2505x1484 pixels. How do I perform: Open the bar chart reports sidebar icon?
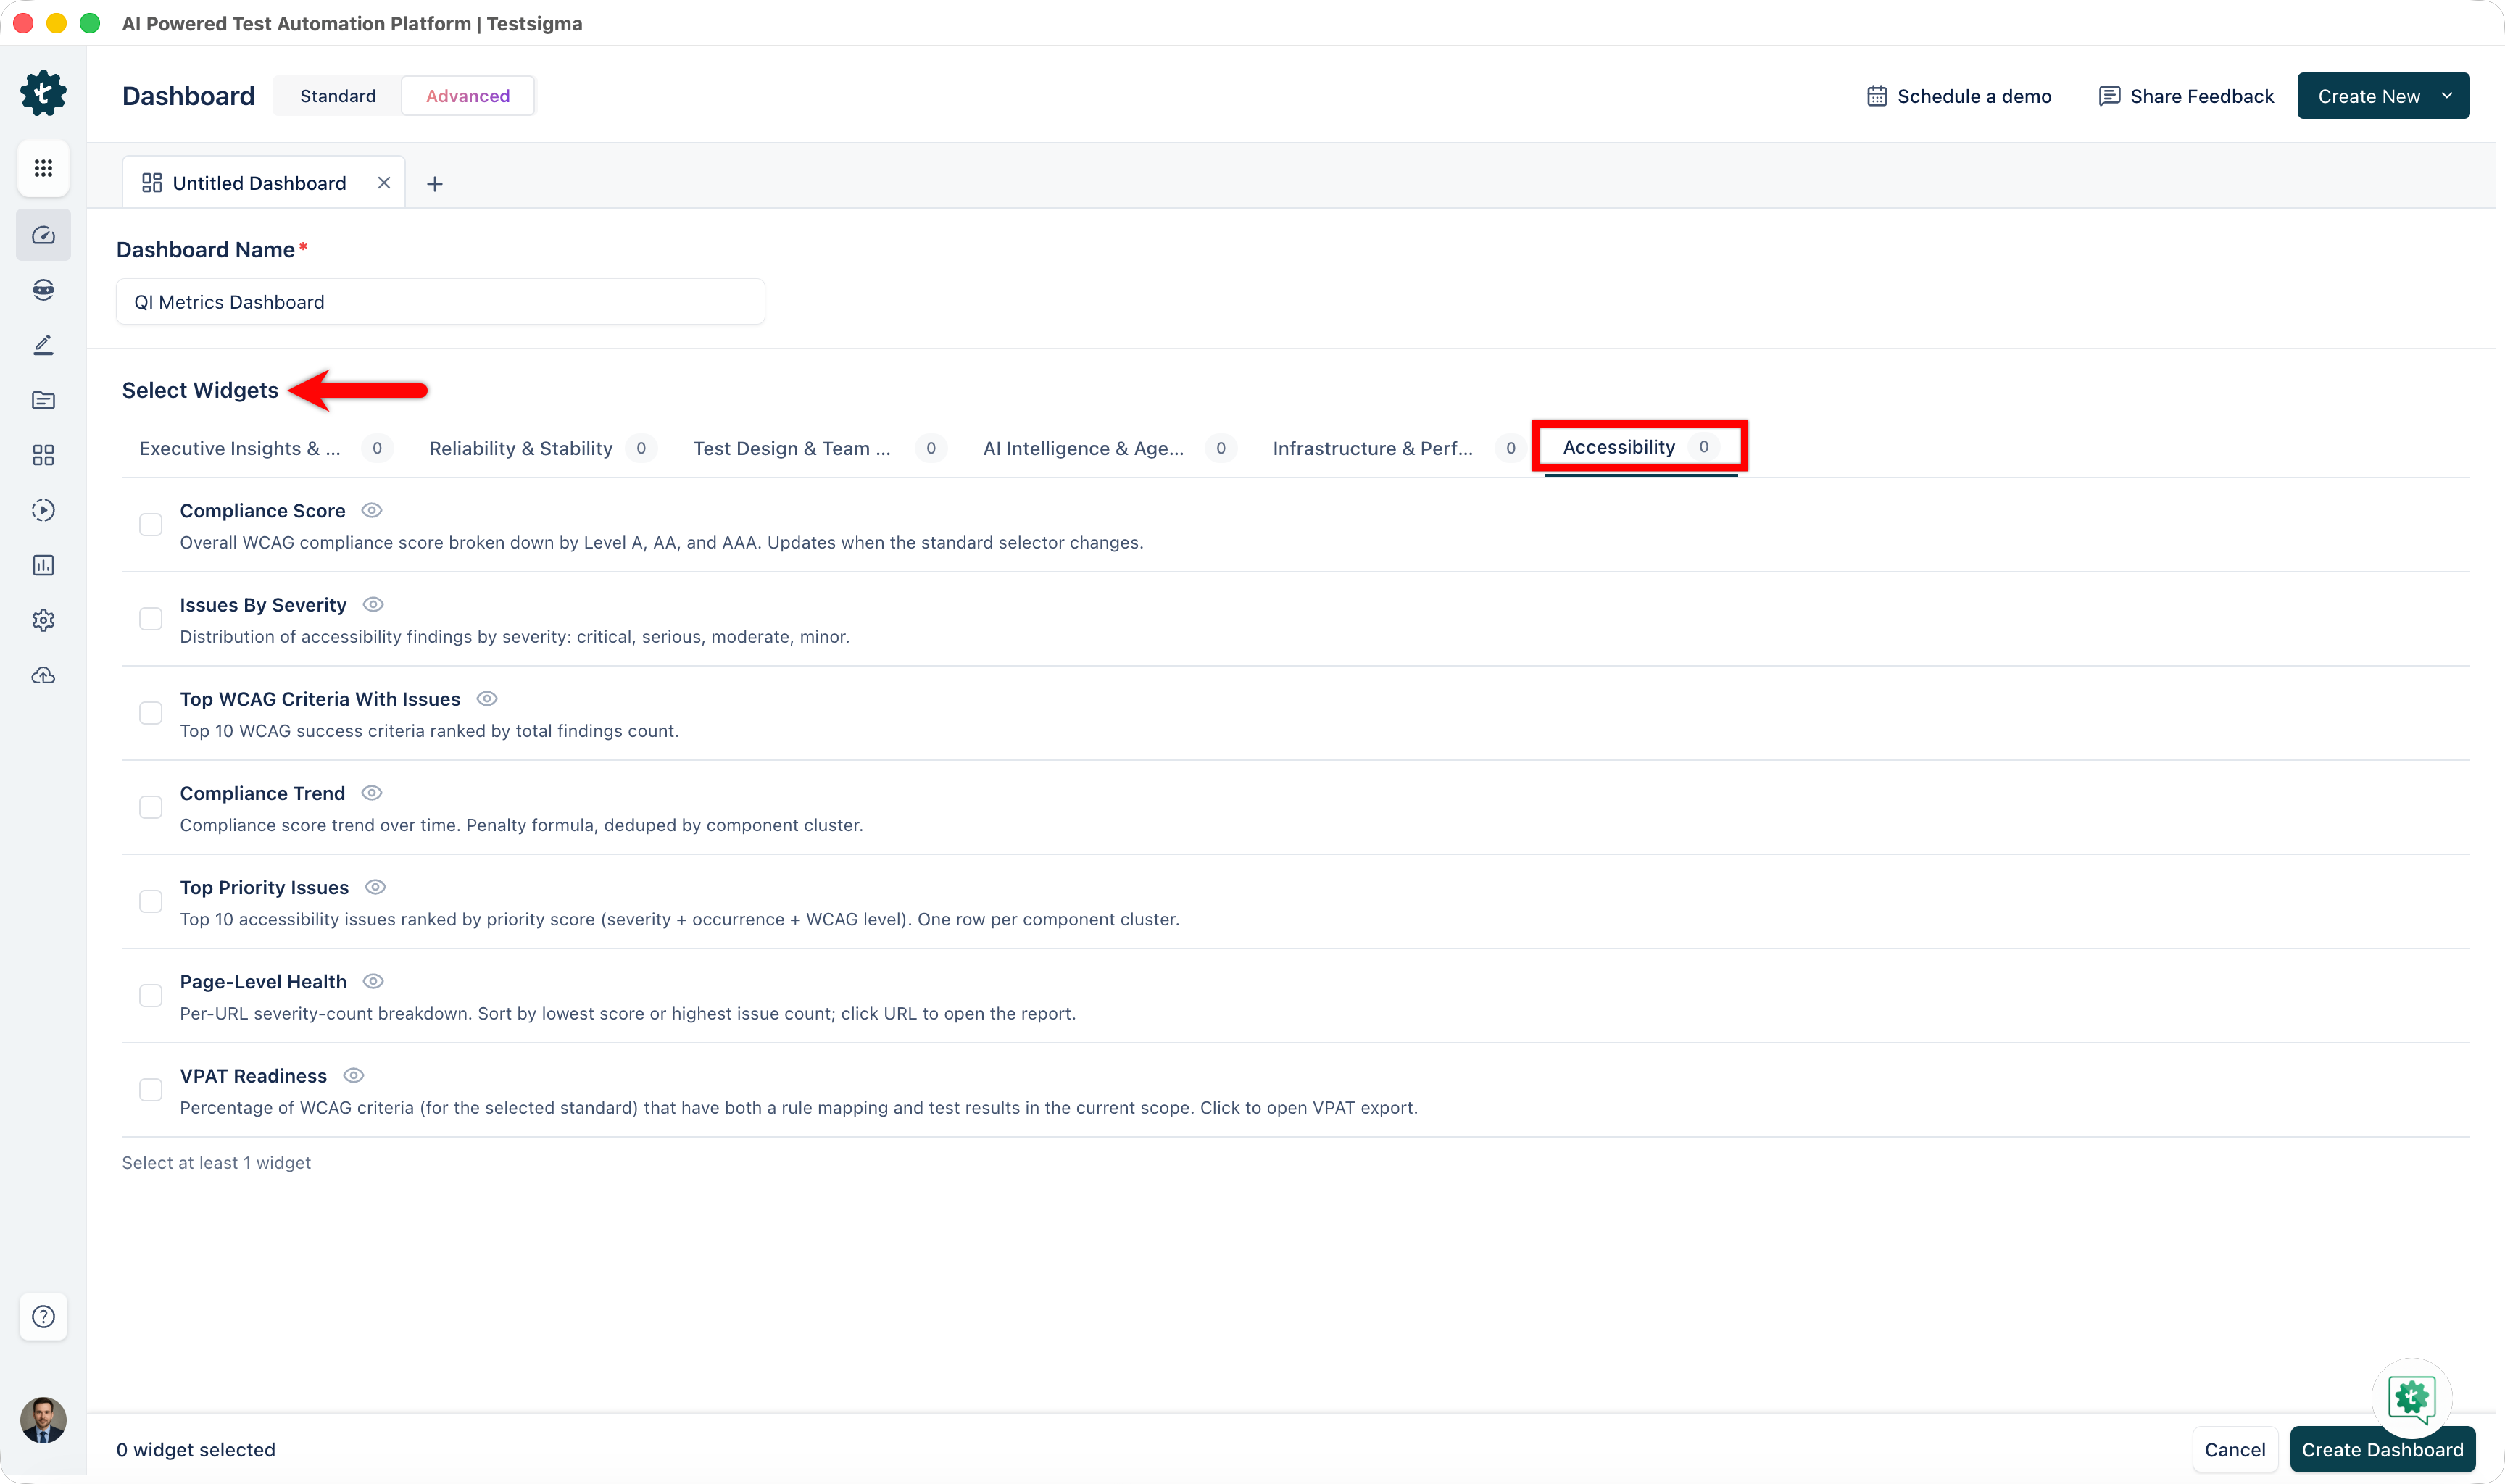coord(43,565)
